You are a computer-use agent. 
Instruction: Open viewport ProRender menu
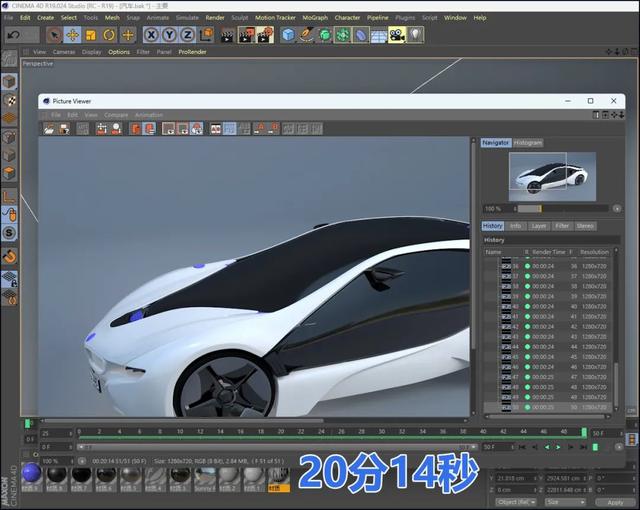[192, 52]
